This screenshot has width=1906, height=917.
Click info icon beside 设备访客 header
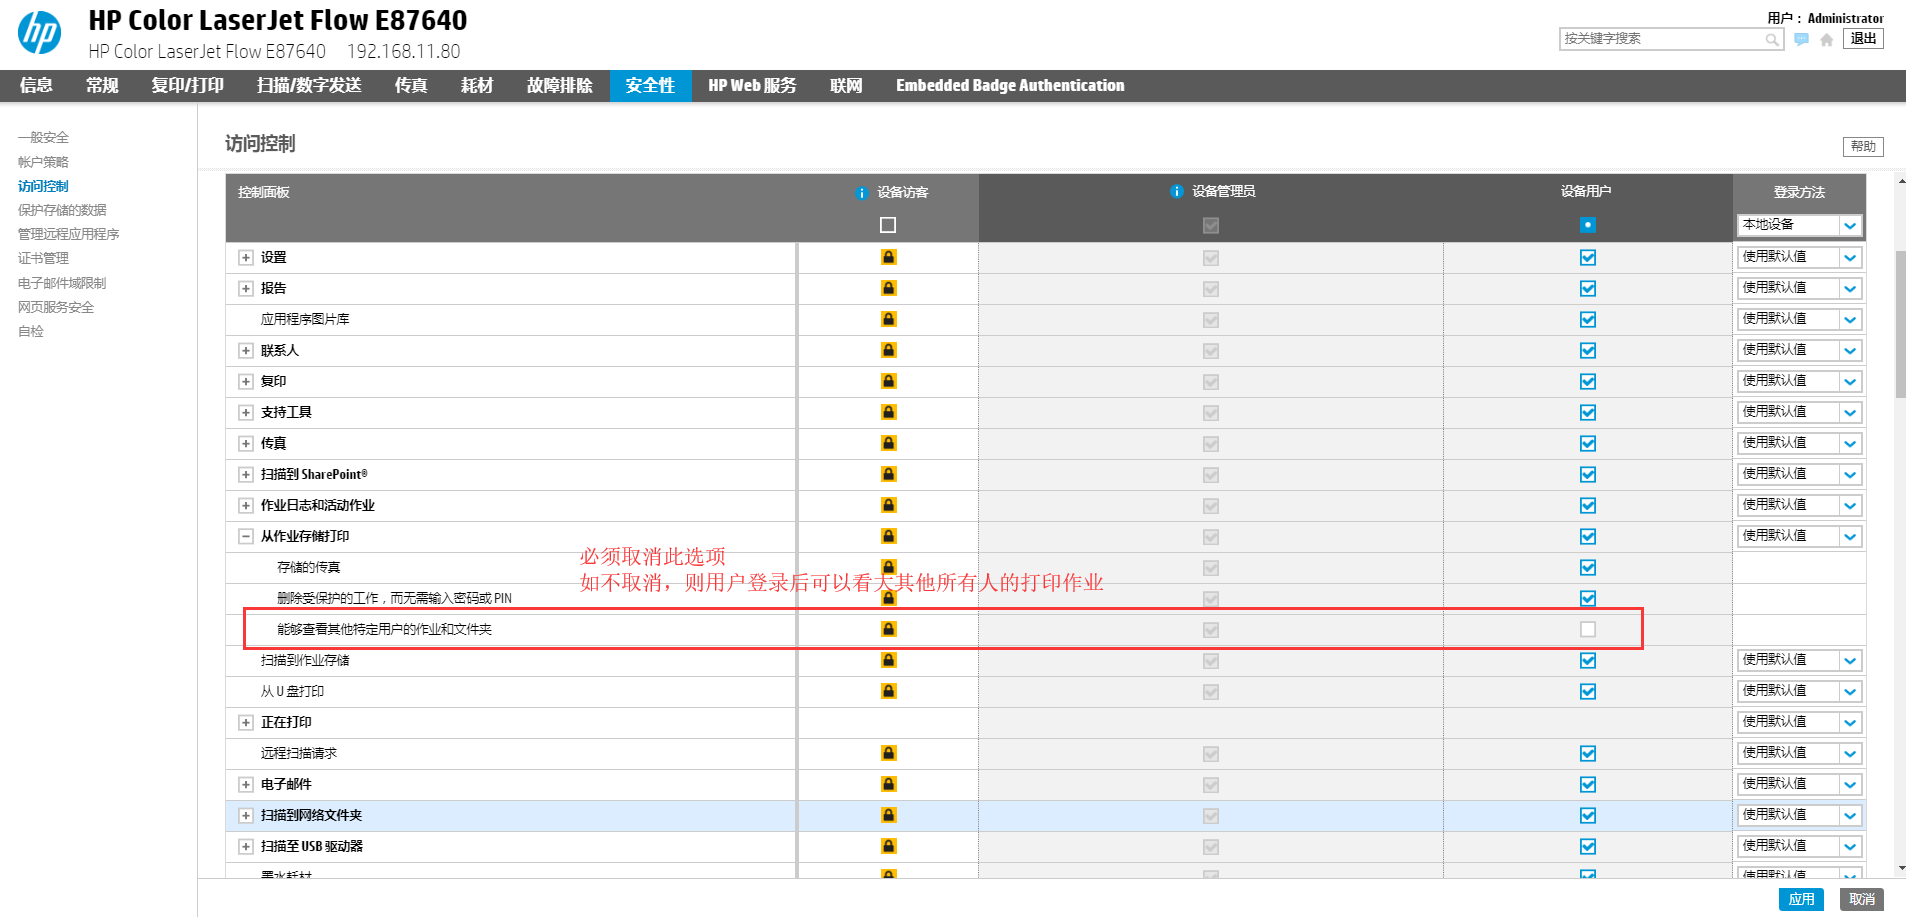point(861,193)
